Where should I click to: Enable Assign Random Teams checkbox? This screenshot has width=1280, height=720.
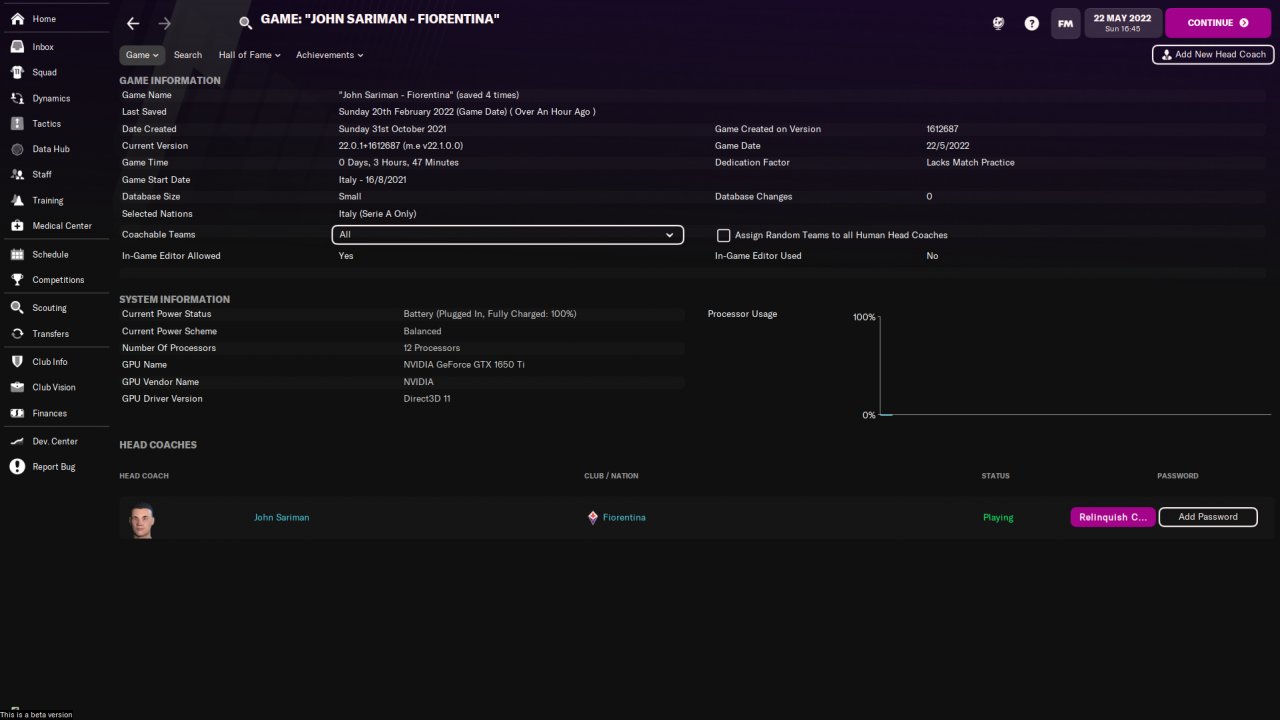coord(723,235)
